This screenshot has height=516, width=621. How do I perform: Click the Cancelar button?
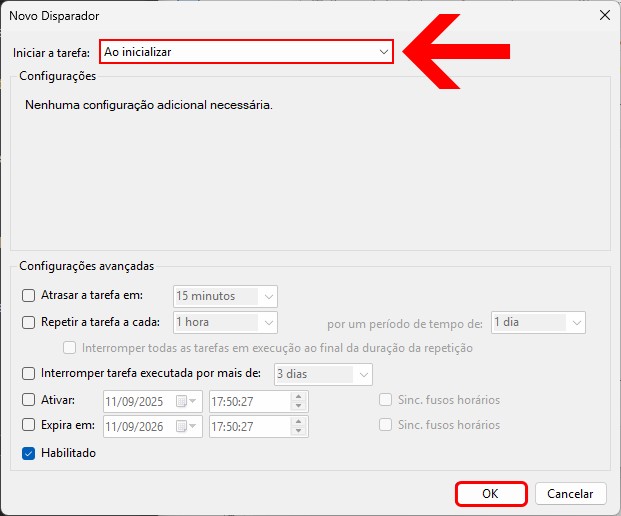pyautogui.click(x=570, y=494)
